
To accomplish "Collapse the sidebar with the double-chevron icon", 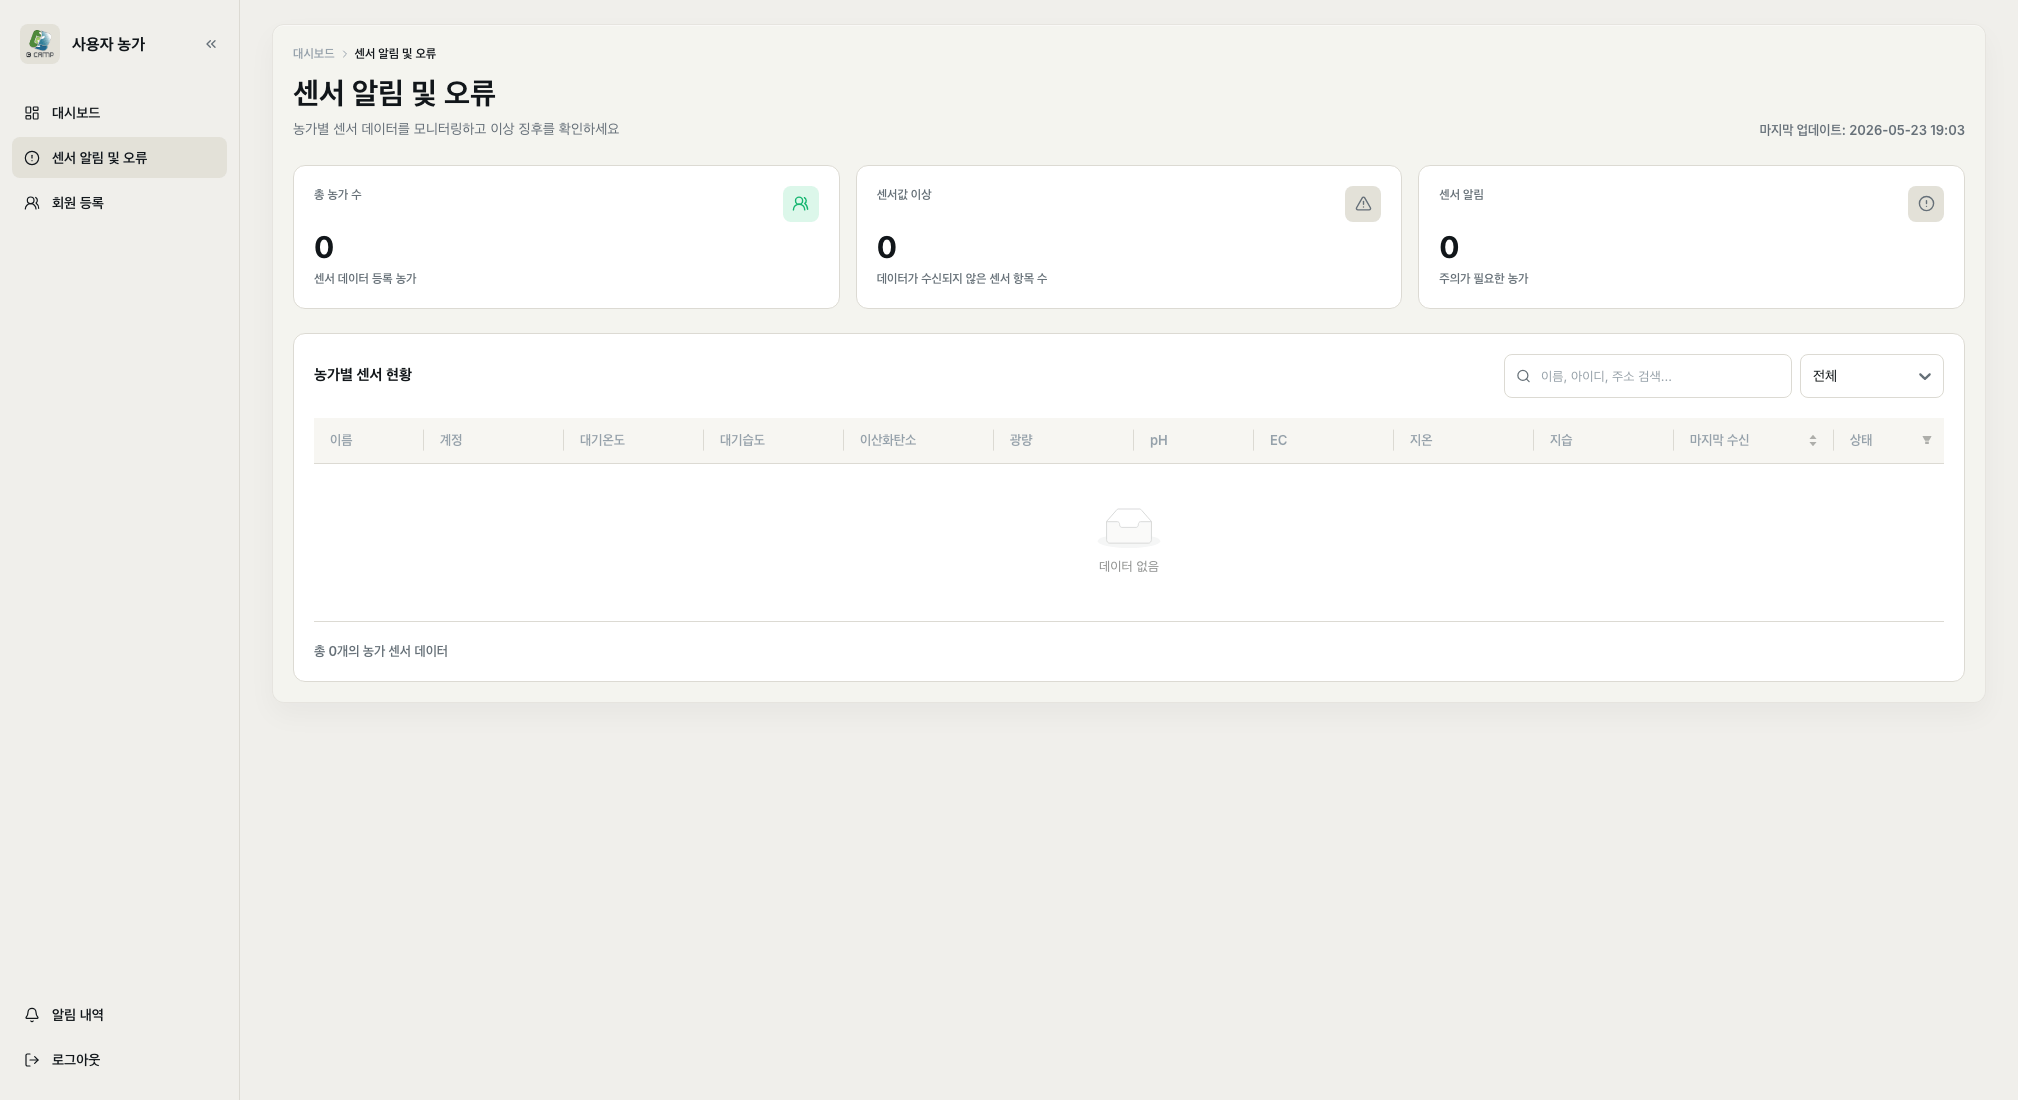I will [211, 44].
